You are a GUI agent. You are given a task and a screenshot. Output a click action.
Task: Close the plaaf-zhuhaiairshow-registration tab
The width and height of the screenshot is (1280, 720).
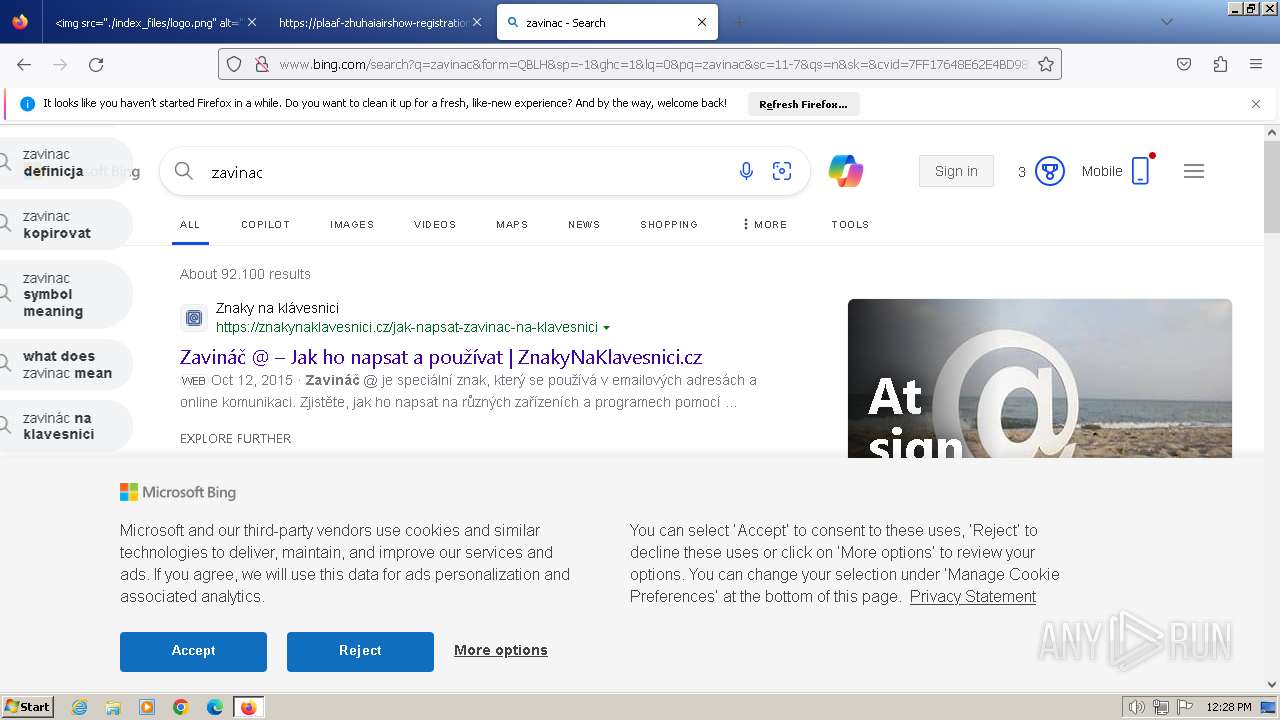point(476,22)
